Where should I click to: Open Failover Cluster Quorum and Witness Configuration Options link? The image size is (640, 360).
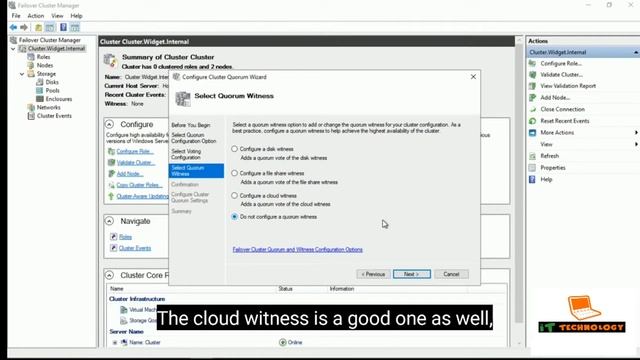coord(298,249)
